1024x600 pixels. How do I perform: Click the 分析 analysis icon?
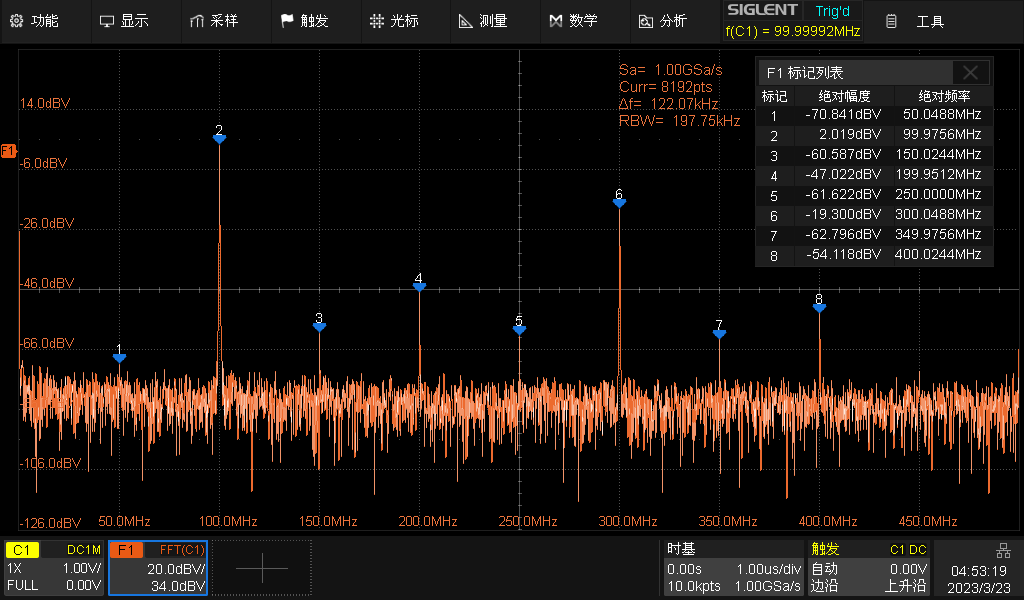pos(646,20)
